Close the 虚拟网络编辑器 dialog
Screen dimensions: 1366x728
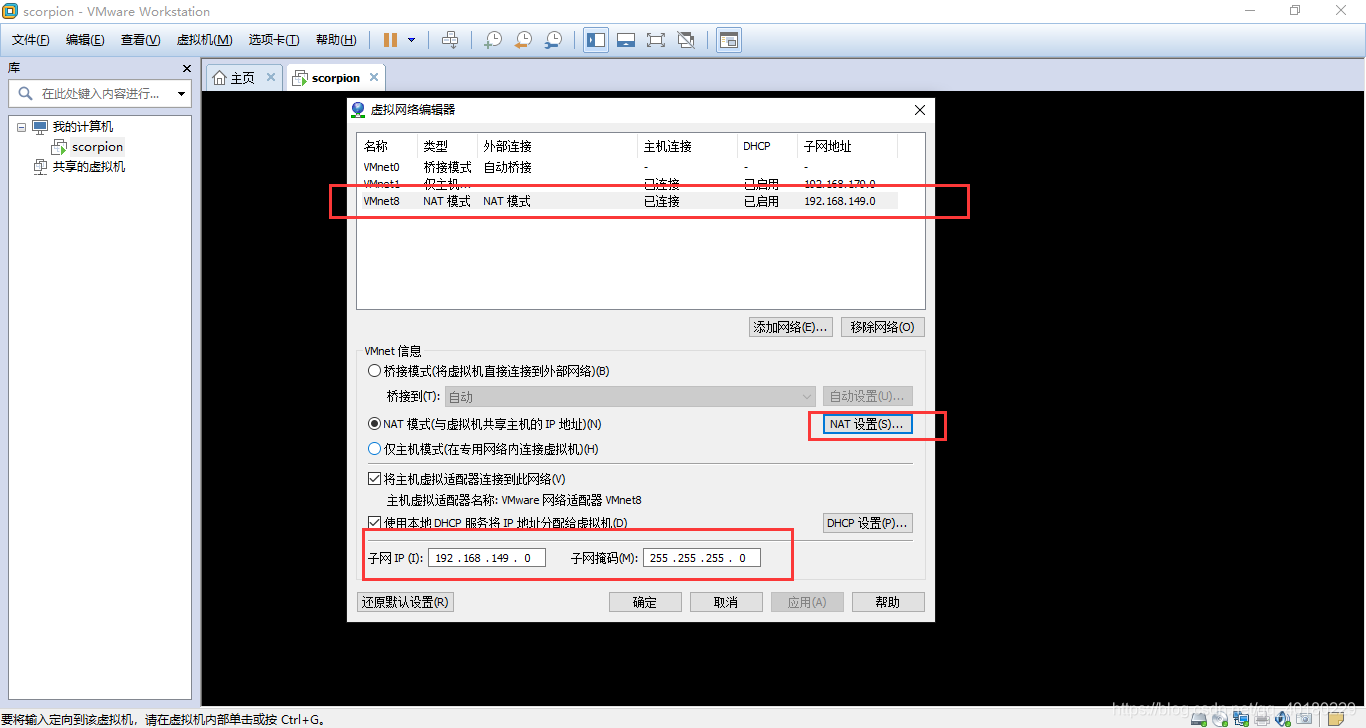(920, 110)
